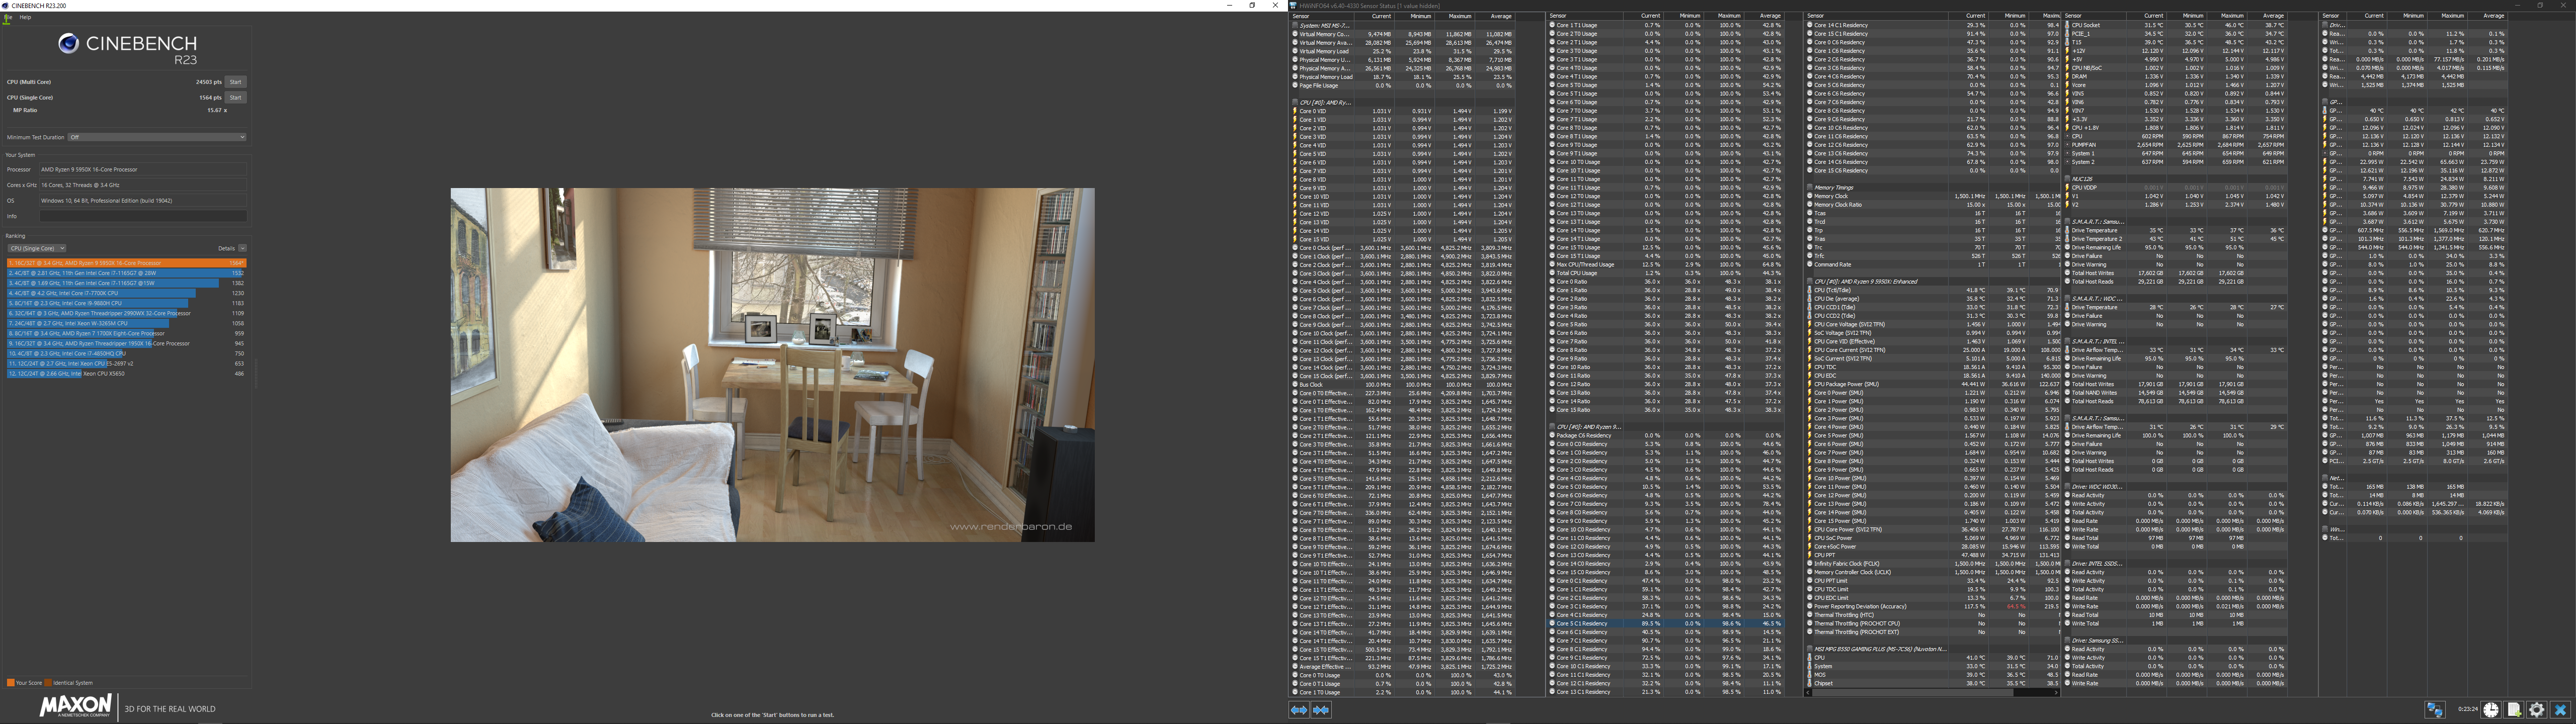Click the logging sheet icon in HWiNFO
The height and width of the screenshot is (724, 2576).
(2514, 709)
